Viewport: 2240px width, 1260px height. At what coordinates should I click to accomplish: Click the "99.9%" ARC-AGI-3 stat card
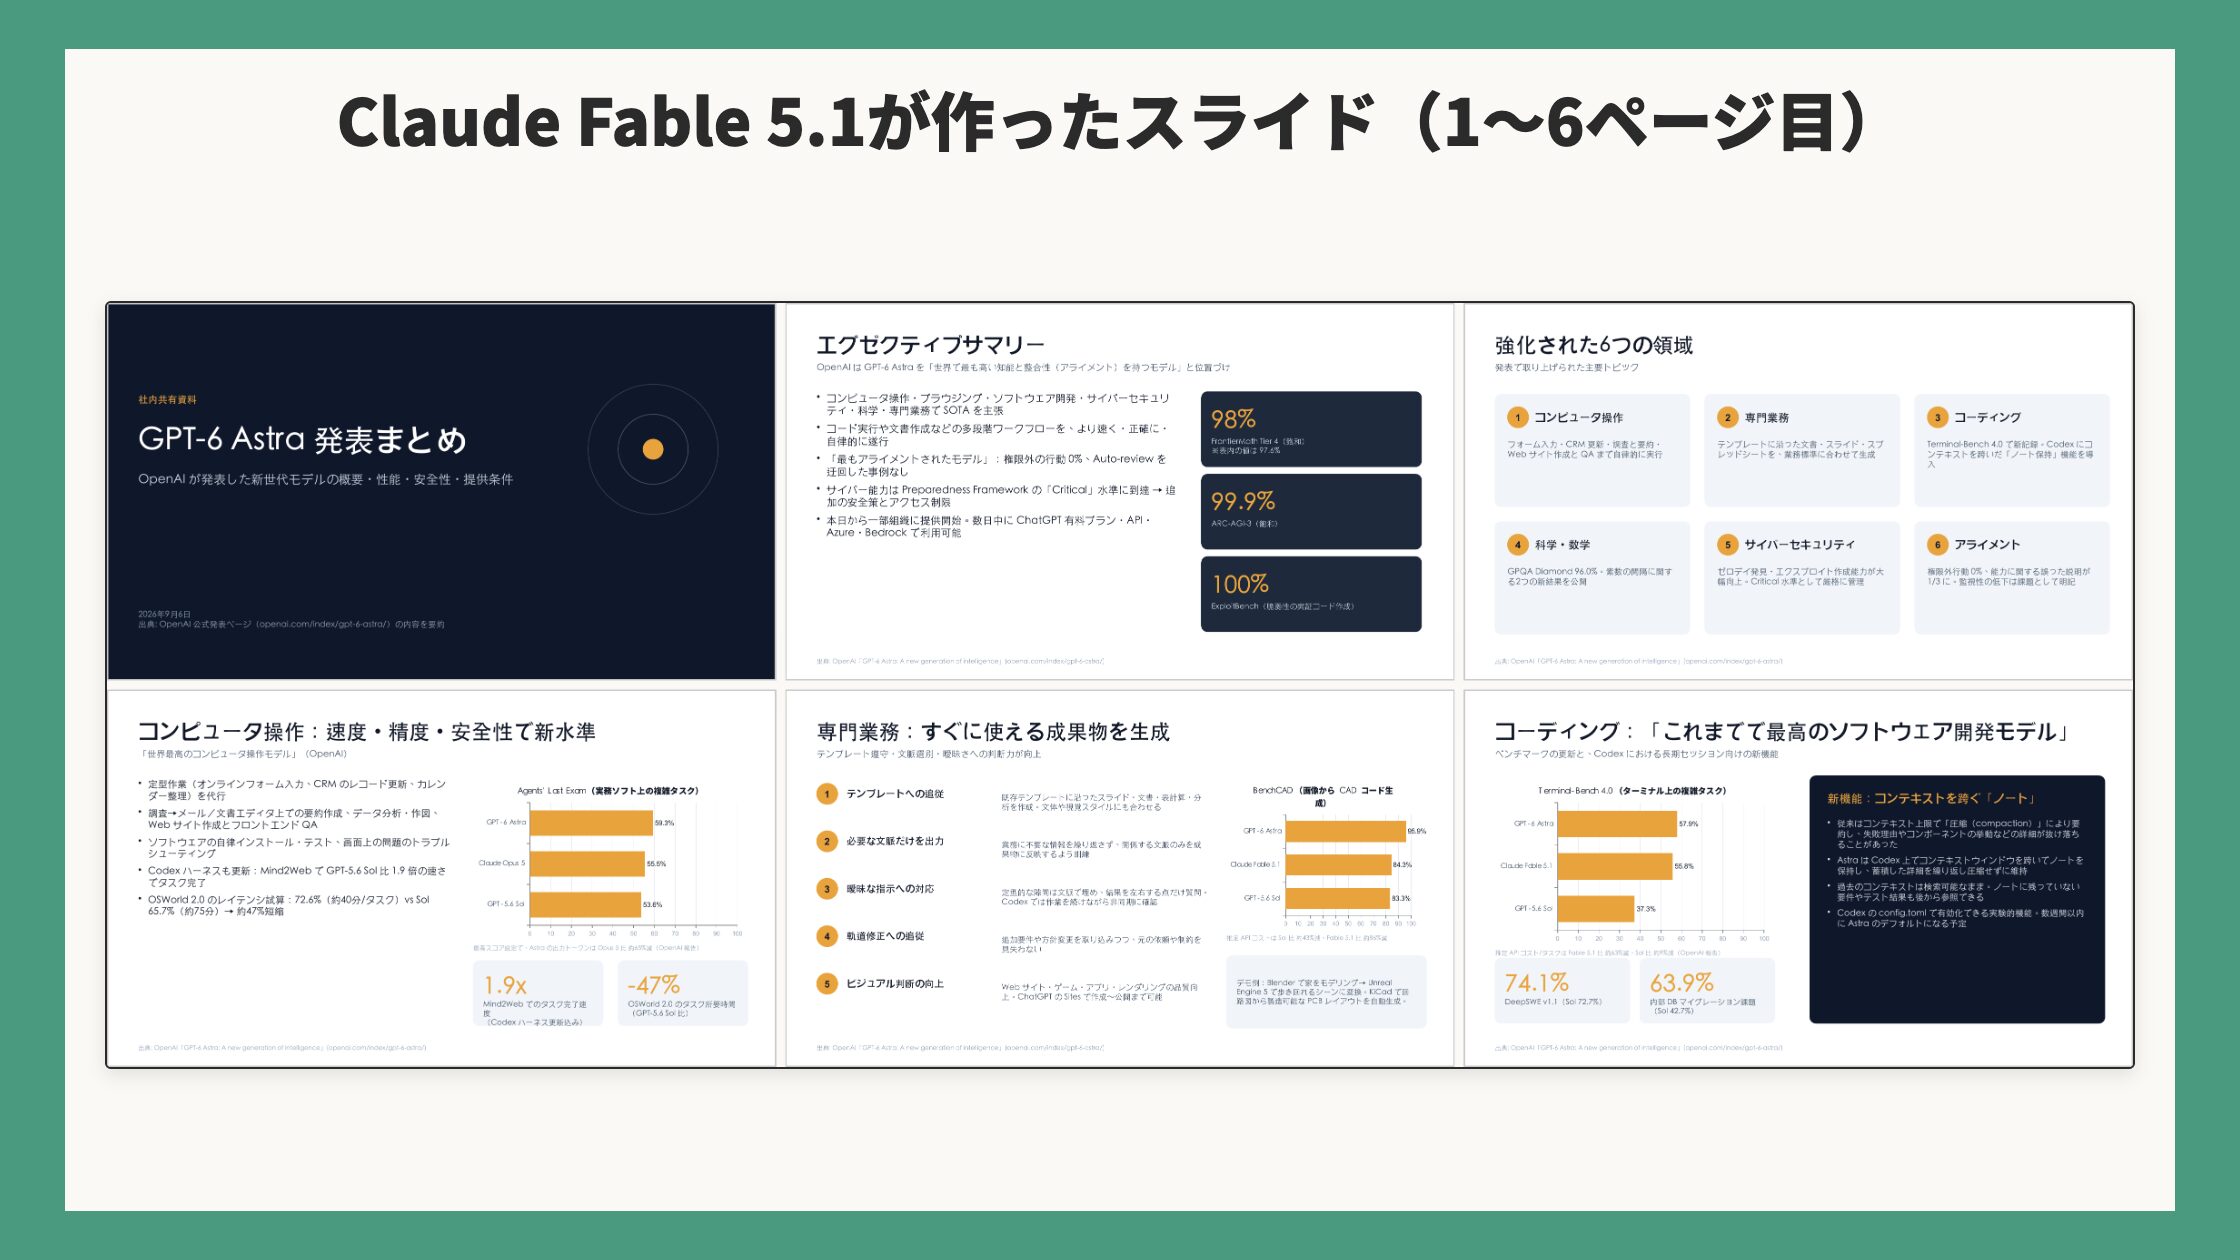coord(1311,511)
